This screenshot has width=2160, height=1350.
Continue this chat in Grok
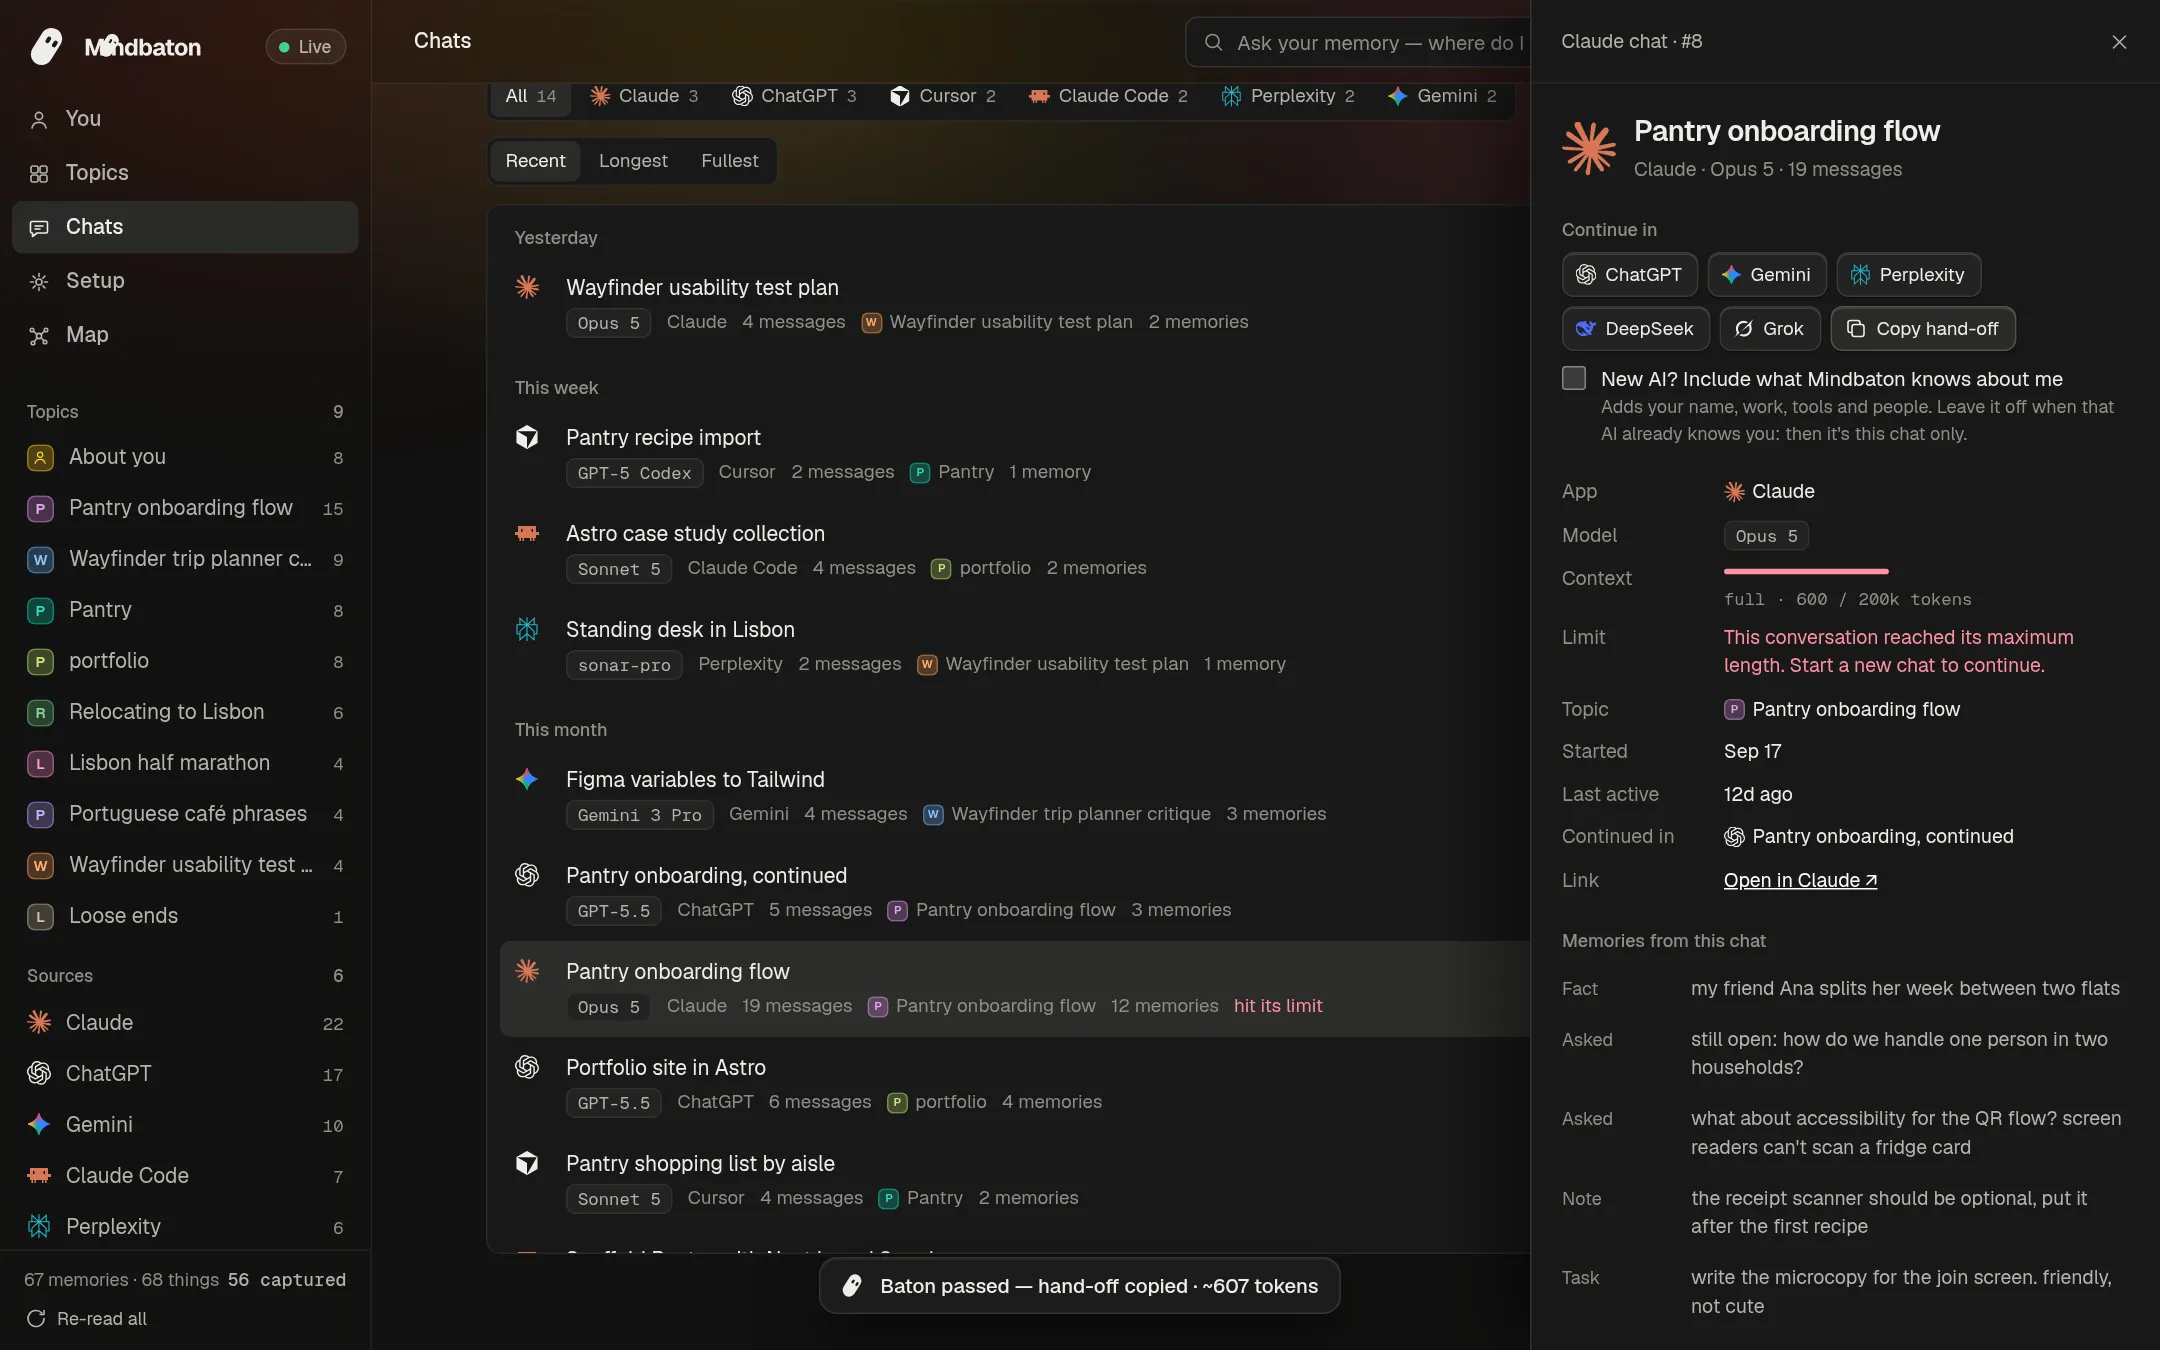tap(1769, 328)
